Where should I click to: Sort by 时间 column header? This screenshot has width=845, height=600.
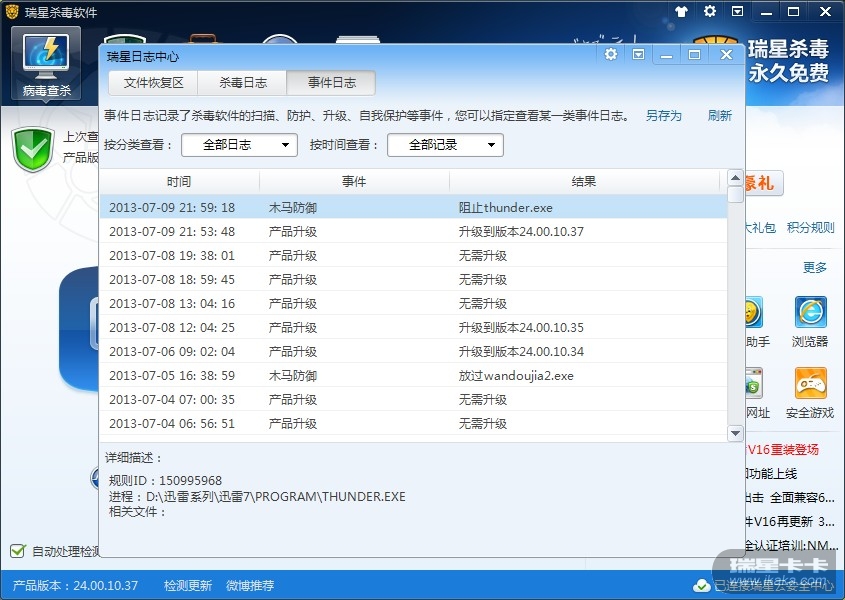click(179, 182)
